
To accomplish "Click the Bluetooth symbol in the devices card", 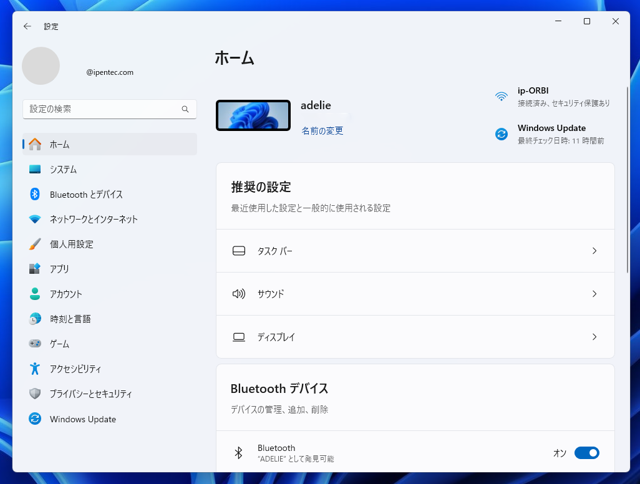I will coord(238,453).
